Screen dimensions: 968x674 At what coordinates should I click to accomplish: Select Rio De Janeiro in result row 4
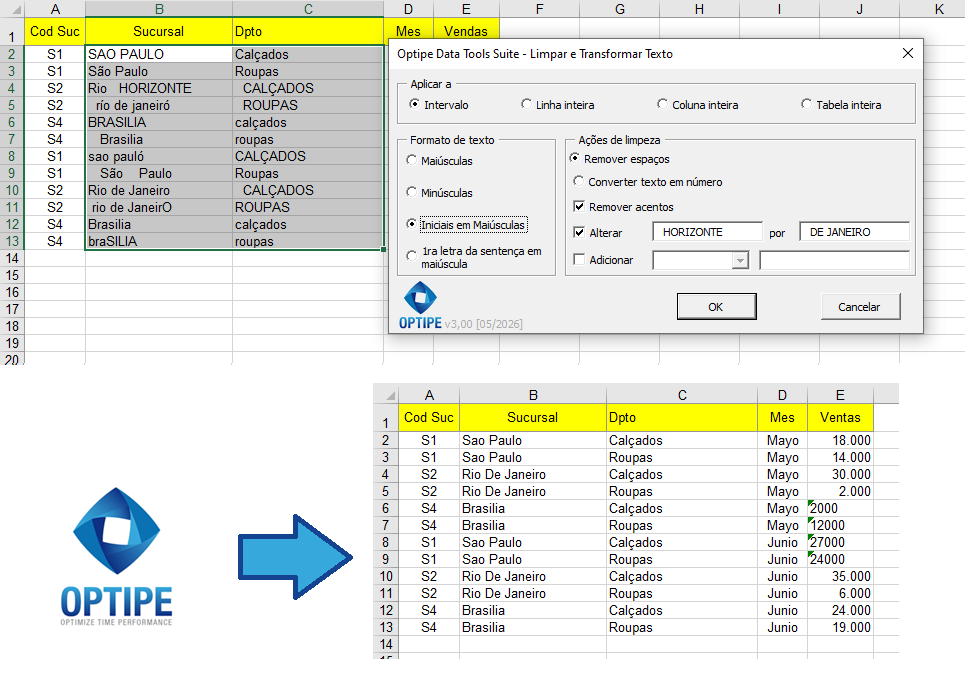533,474
